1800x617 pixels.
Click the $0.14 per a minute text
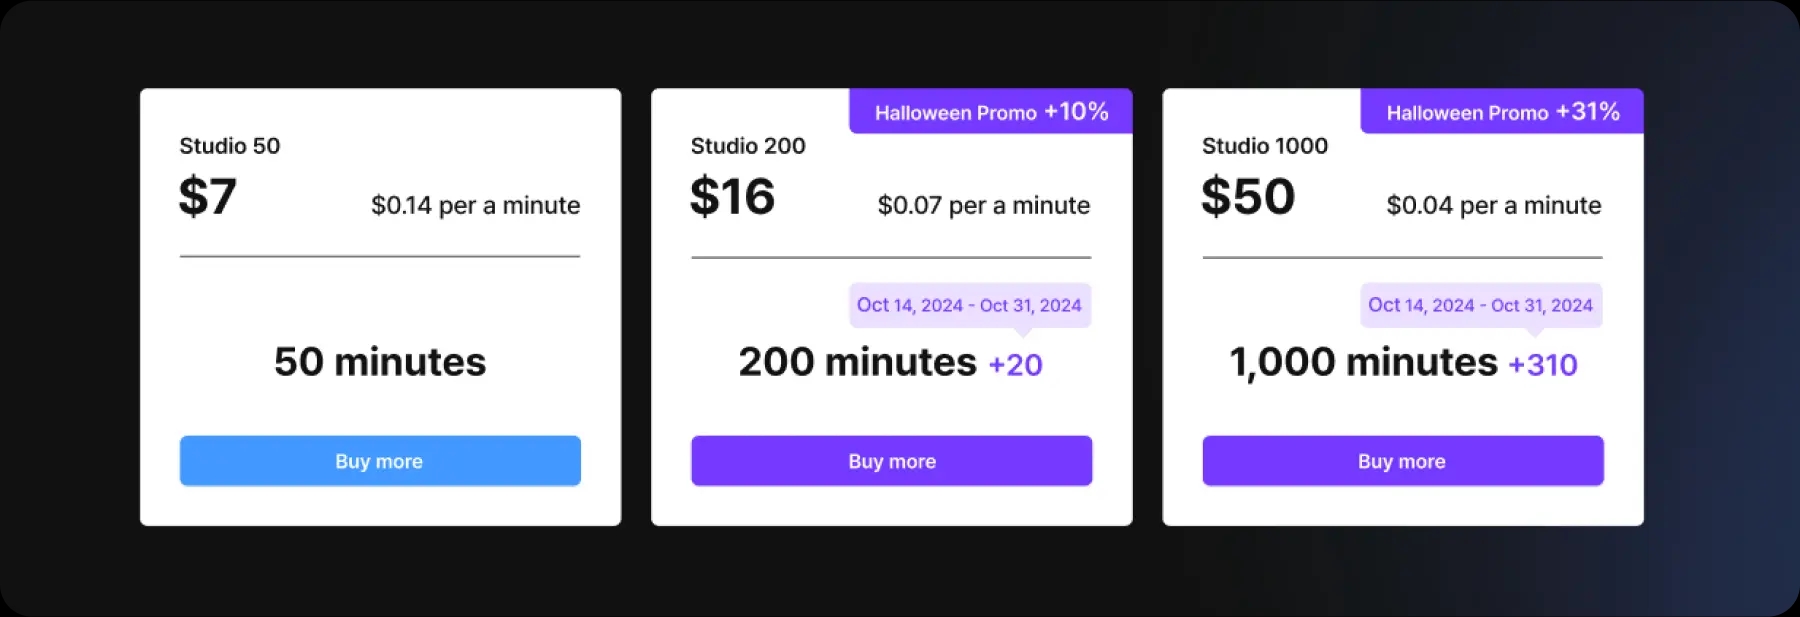coord(476,206)
